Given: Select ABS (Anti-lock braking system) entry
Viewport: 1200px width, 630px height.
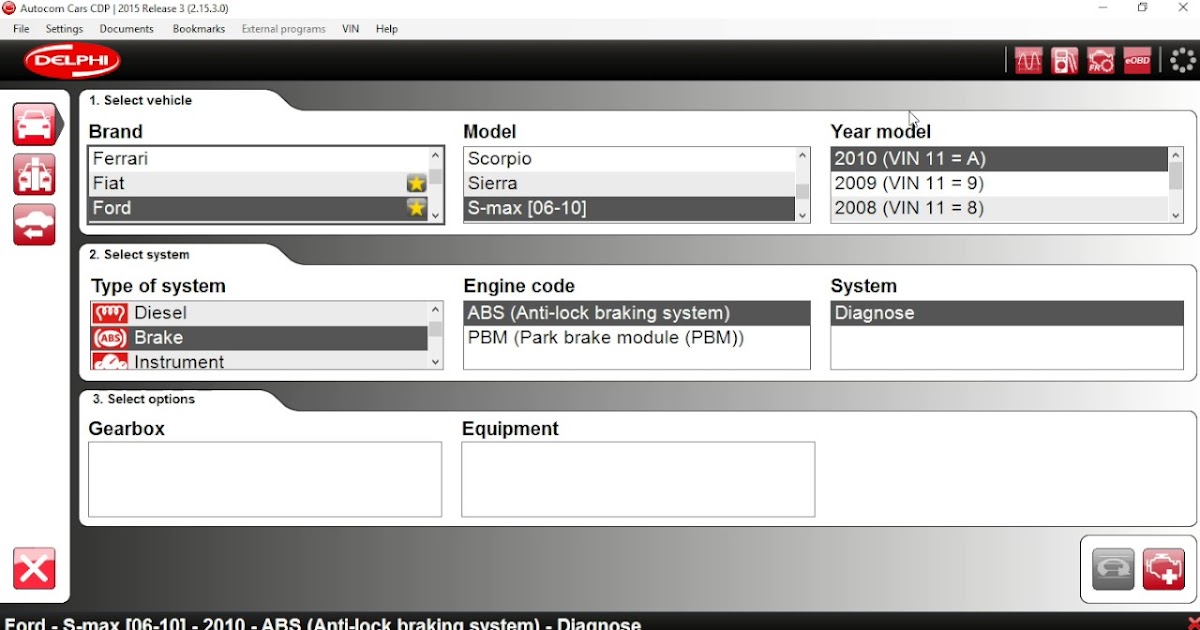Looking at the screenshot, I should click(x=637, y=313).
